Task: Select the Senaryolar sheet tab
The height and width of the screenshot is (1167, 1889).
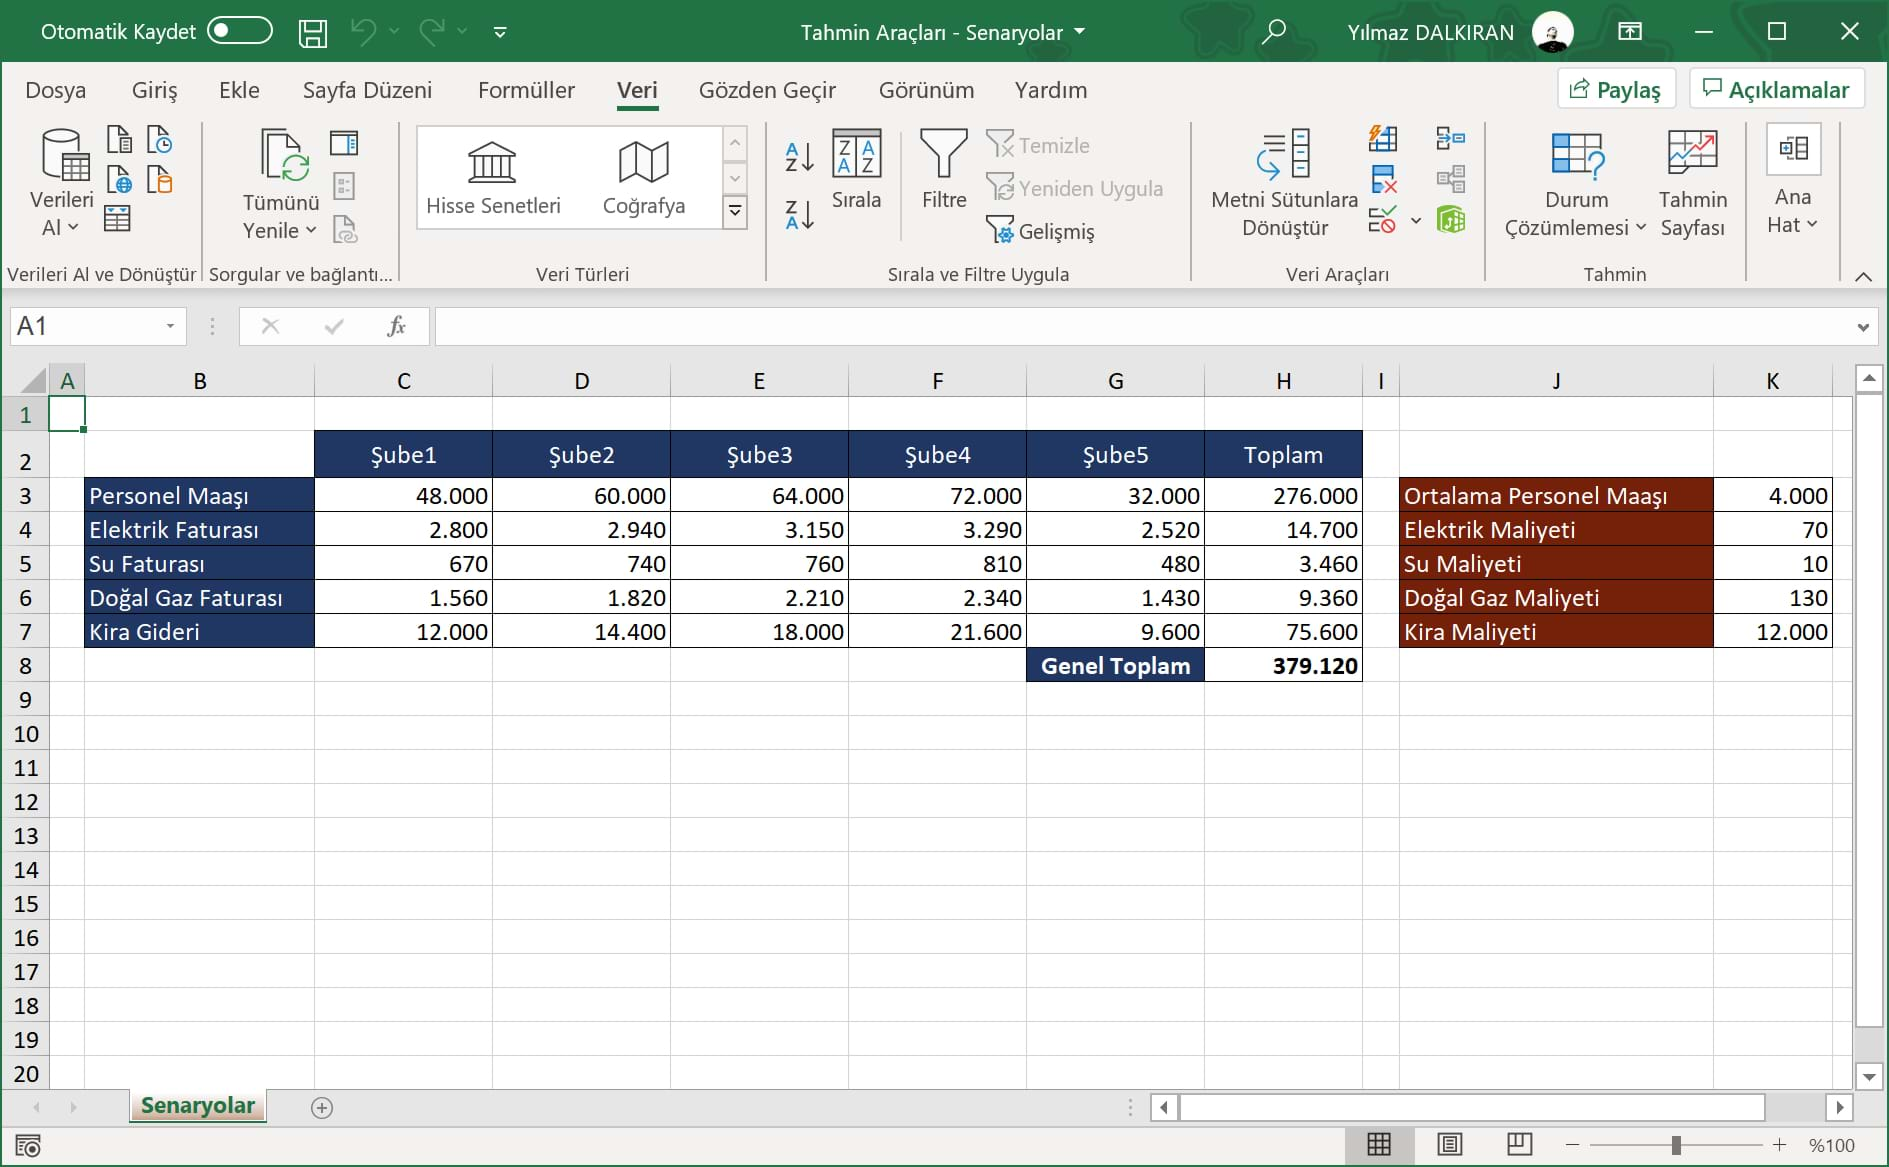Action: 198,1105
